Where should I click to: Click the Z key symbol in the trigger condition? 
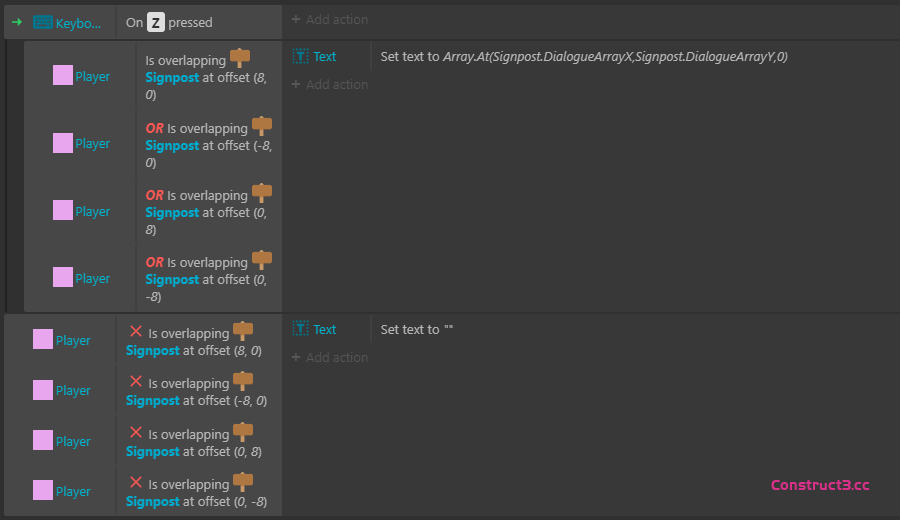click(155, 22)
